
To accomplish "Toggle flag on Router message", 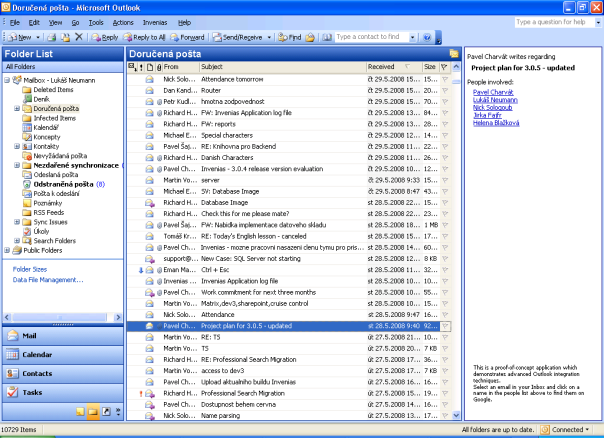I will tap(445, 91).
